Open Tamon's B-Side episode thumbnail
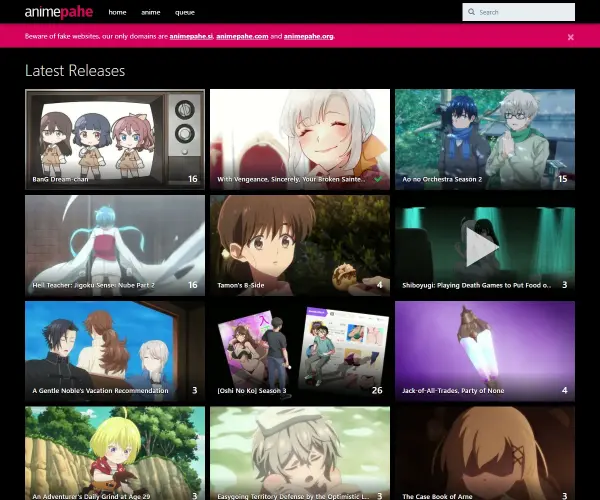This screenshot has height=500, width=600. [x=300, y=245]
